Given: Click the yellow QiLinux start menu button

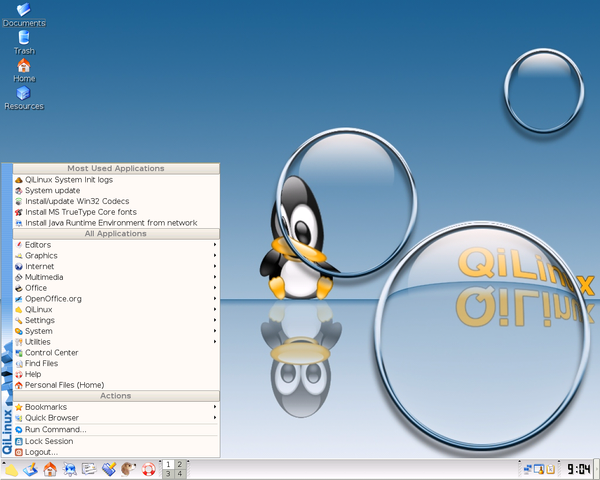Looking at the screenshot, I should tap(11, 469).
